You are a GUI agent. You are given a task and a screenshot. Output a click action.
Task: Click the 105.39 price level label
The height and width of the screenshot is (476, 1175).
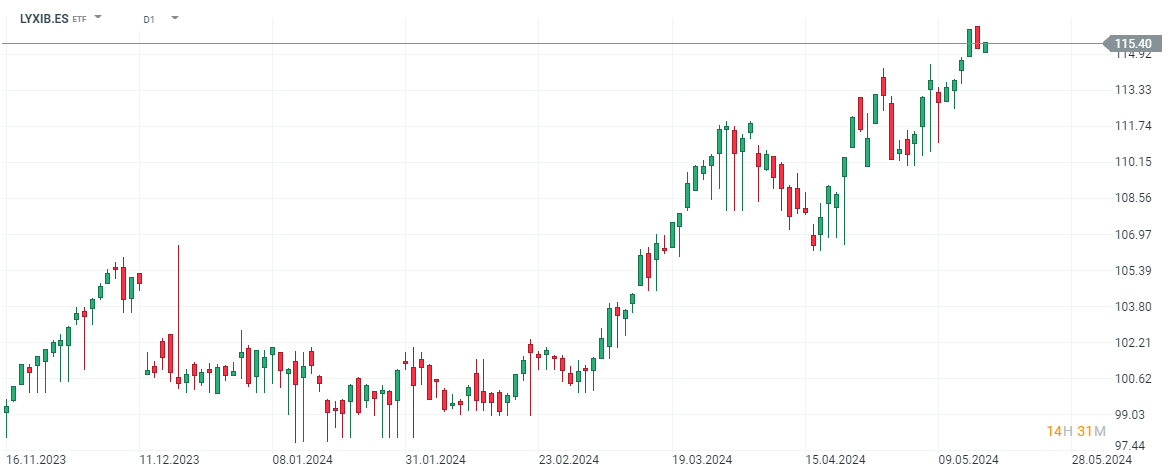click(x=1133, y=271)
